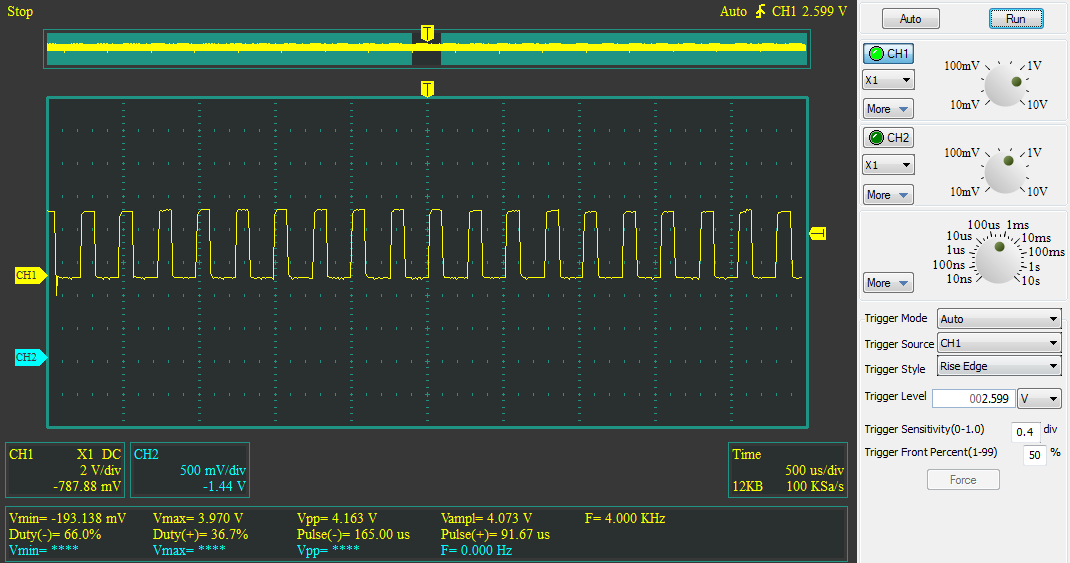Click the Pulse(+)= 91.67 us measurement

click(495, 534)
